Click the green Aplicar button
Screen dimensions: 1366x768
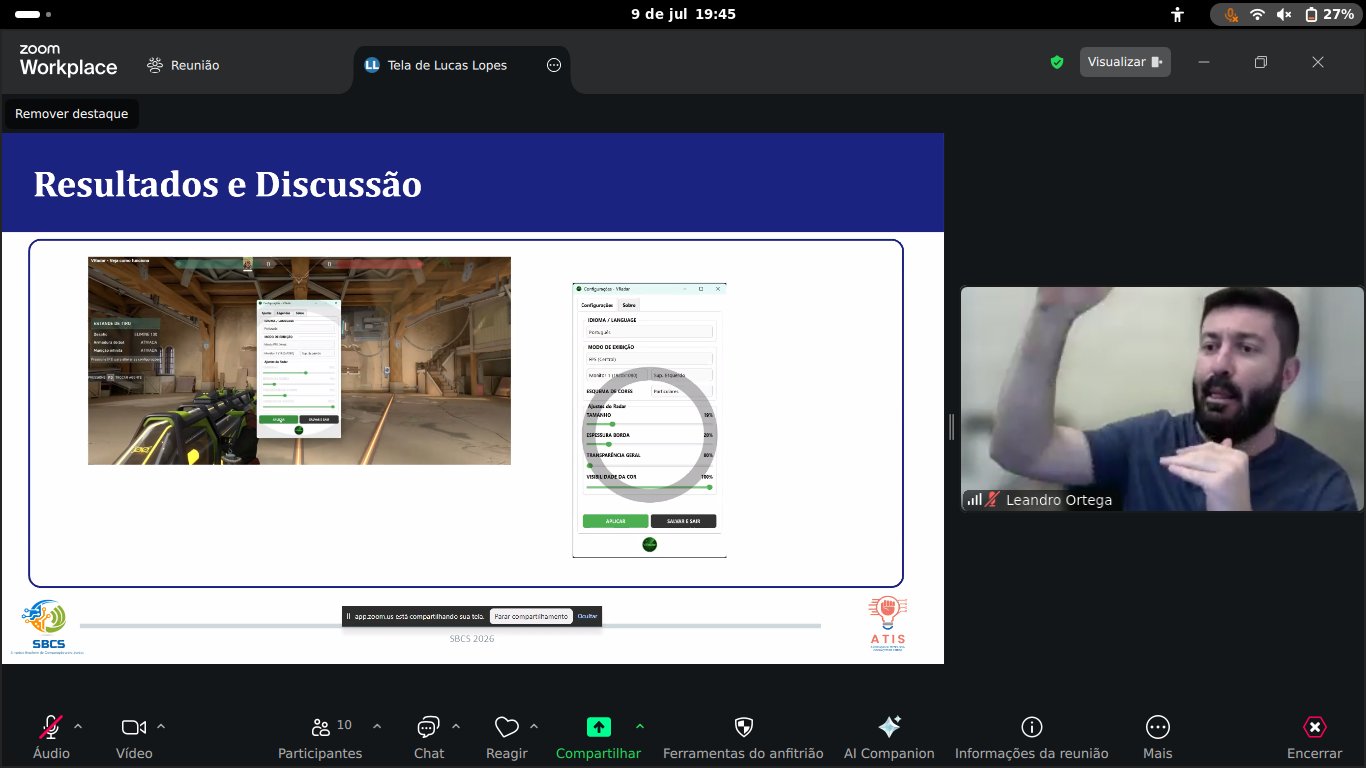click(615, 521)
